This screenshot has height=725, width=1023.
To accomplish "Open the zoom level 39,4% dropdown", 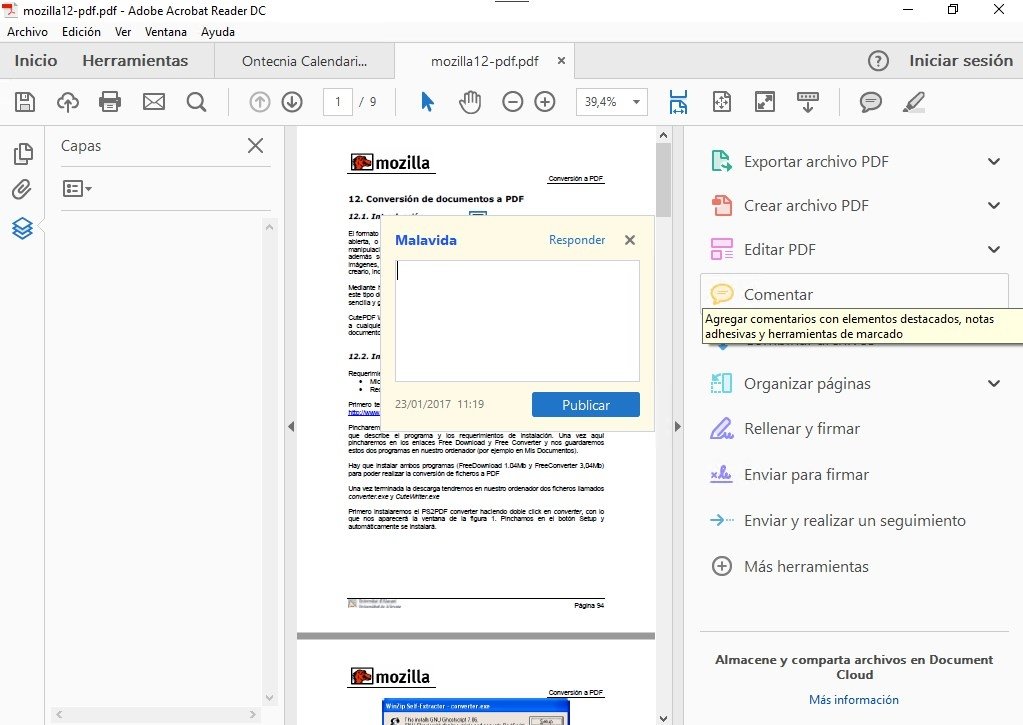I will 636,102.
